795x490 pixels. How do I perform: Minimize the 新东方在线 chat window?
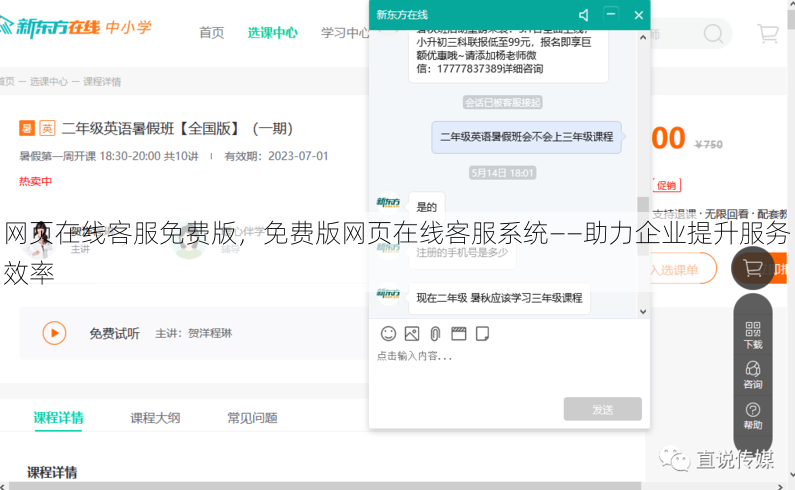point(611,15)
